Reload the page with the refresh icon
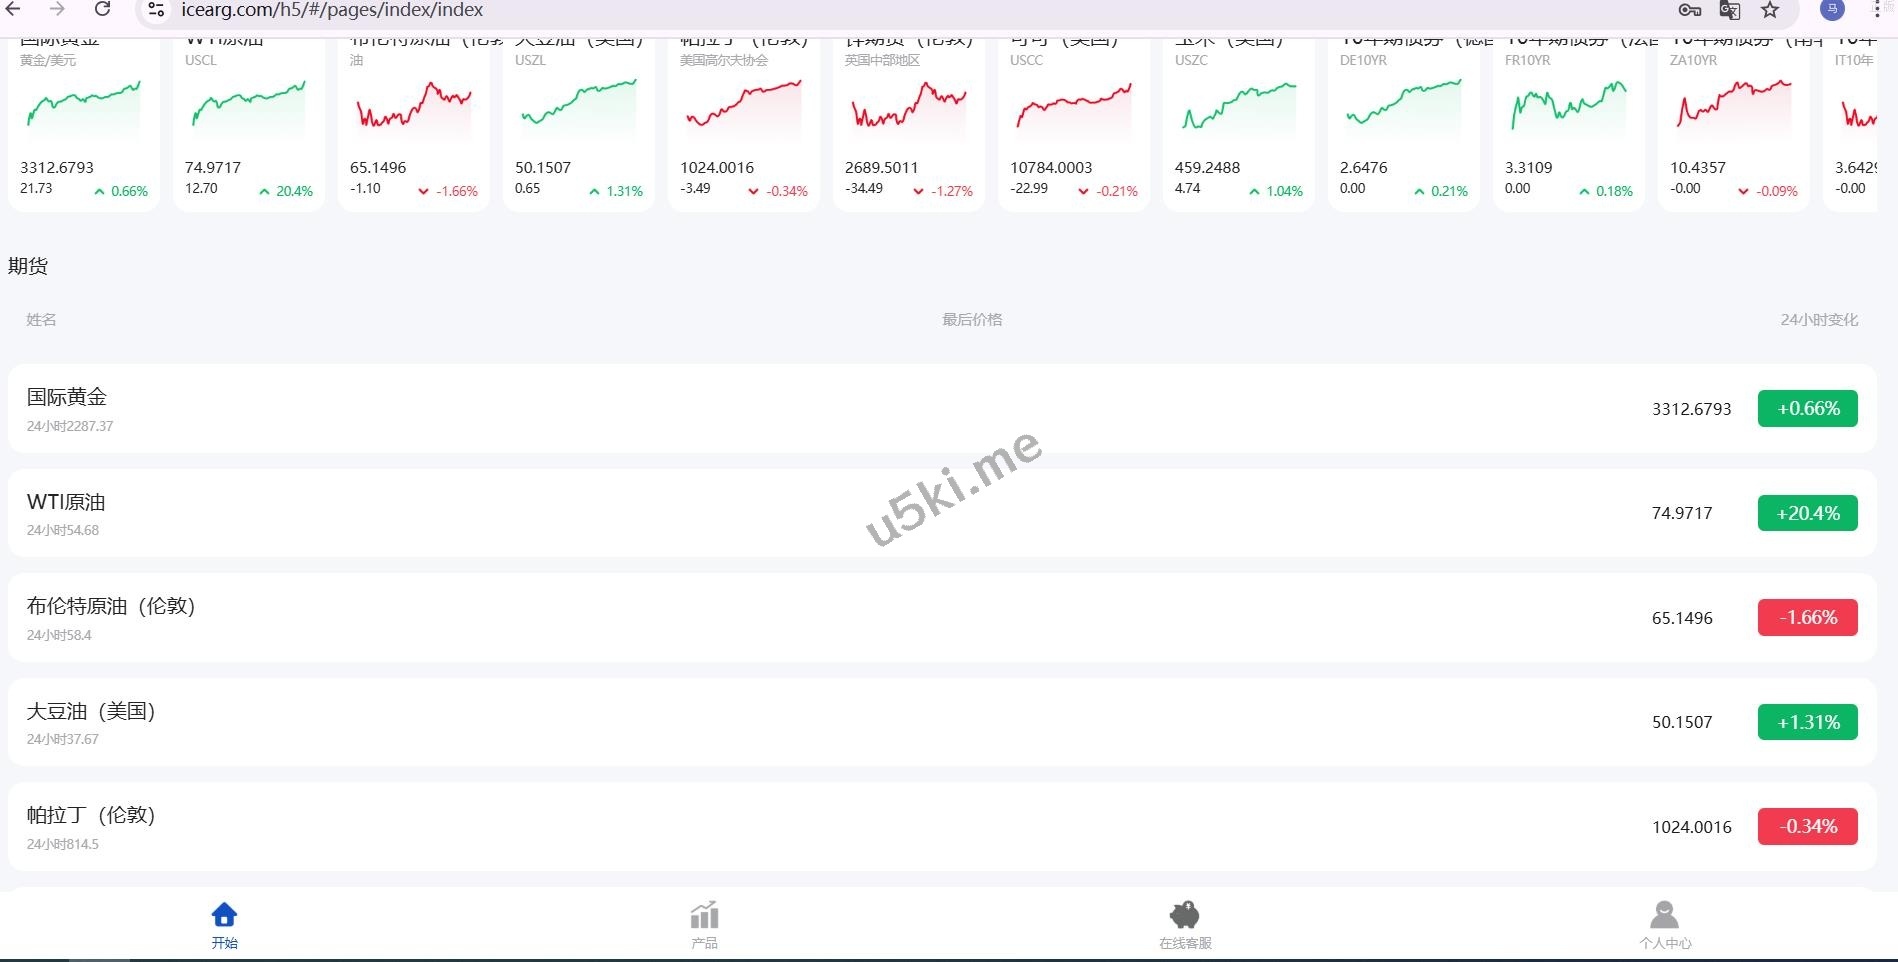This screenshot has width=1898, height=962. pos(102,10)
